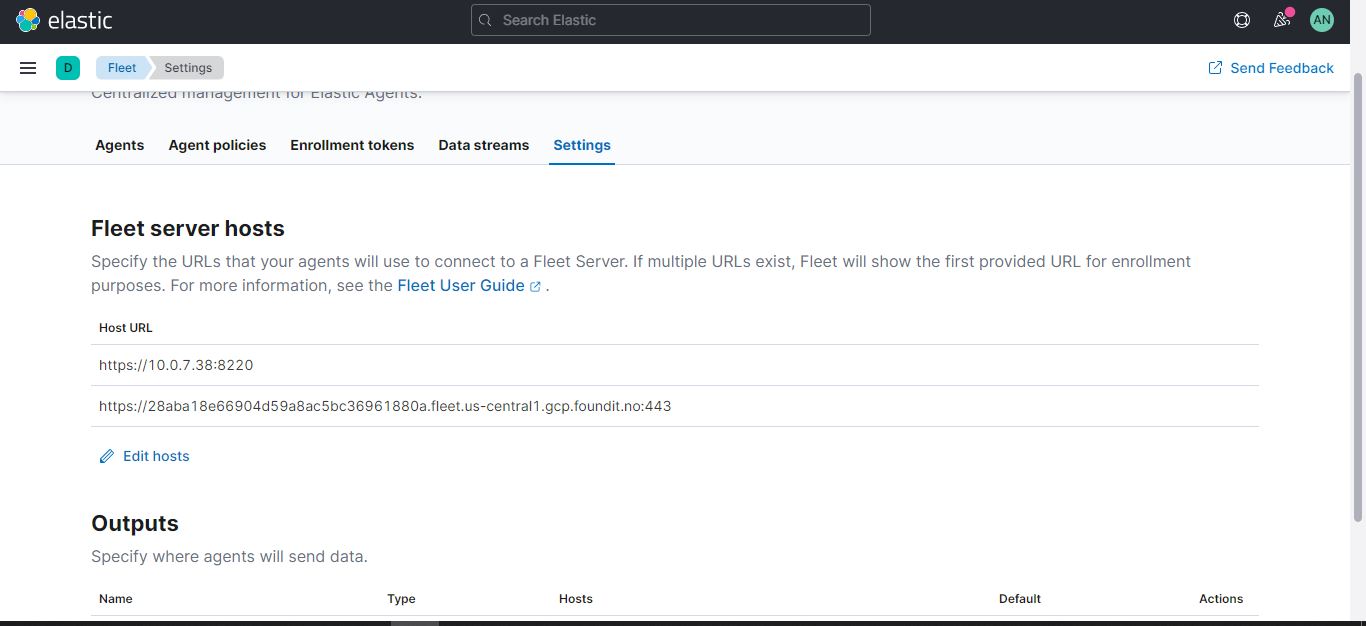The width and height of the screenshot is (1366, 626).
Task: Click the magnifier icon in the search bar
Action: (485, 20)
